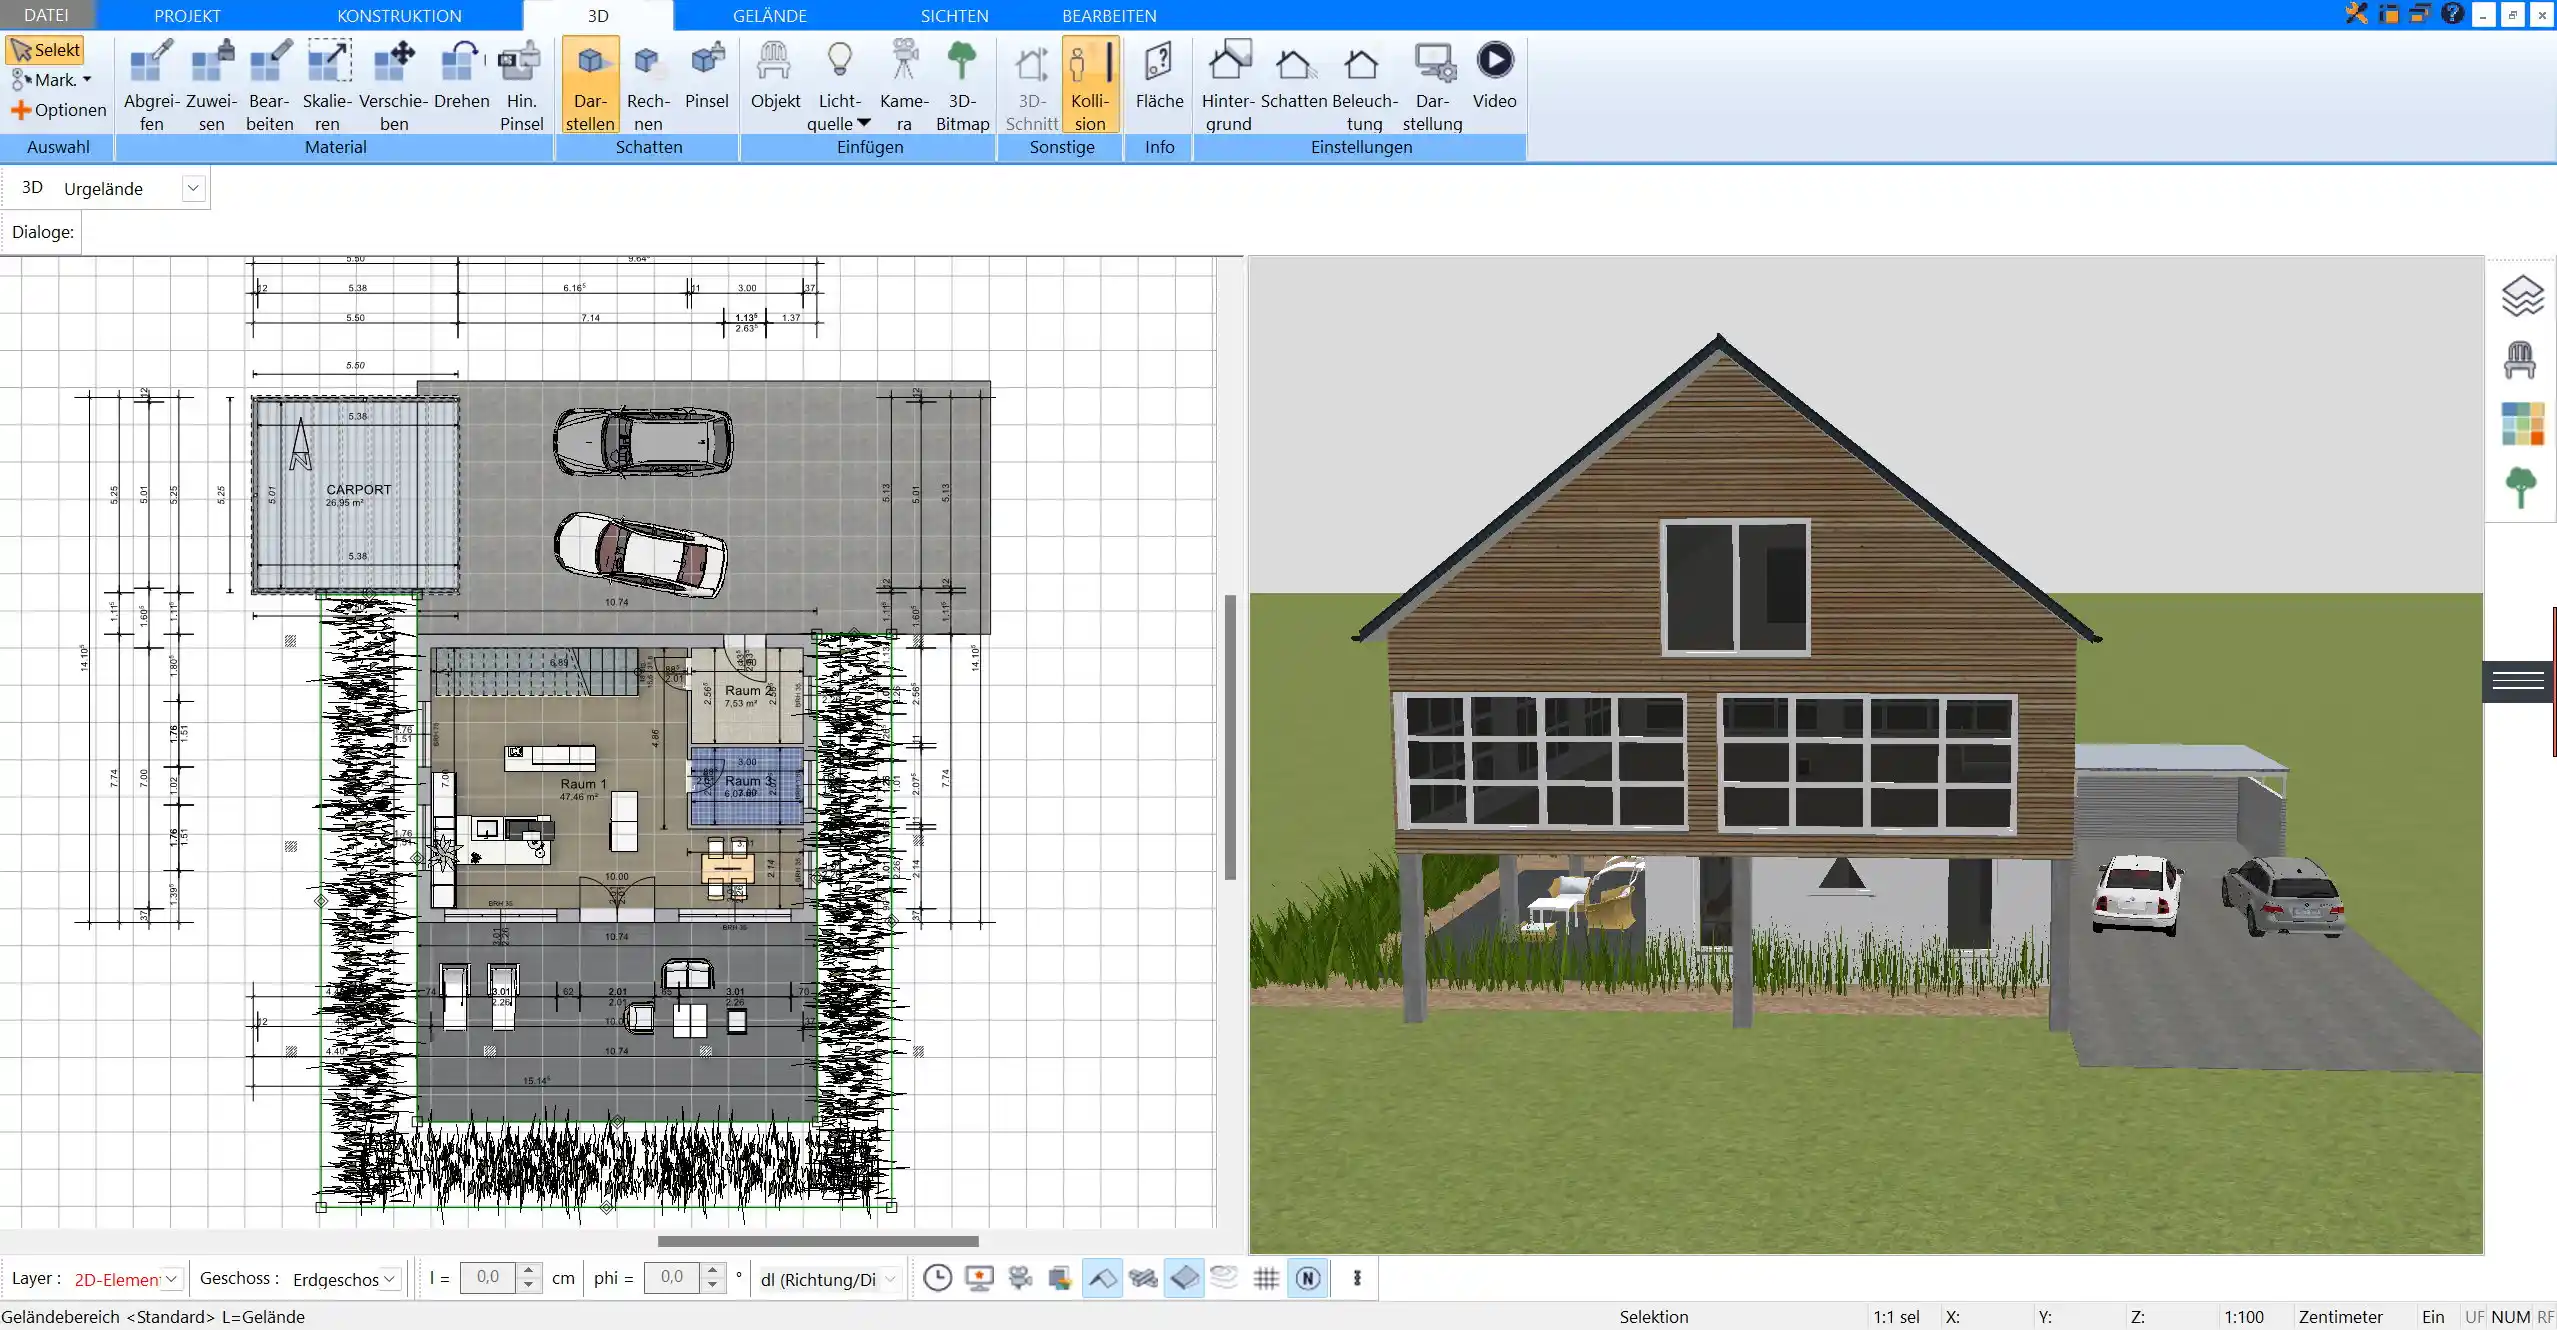
Task: Insert a Kamera
Action: pyautogui.click(x=904, y=85)
